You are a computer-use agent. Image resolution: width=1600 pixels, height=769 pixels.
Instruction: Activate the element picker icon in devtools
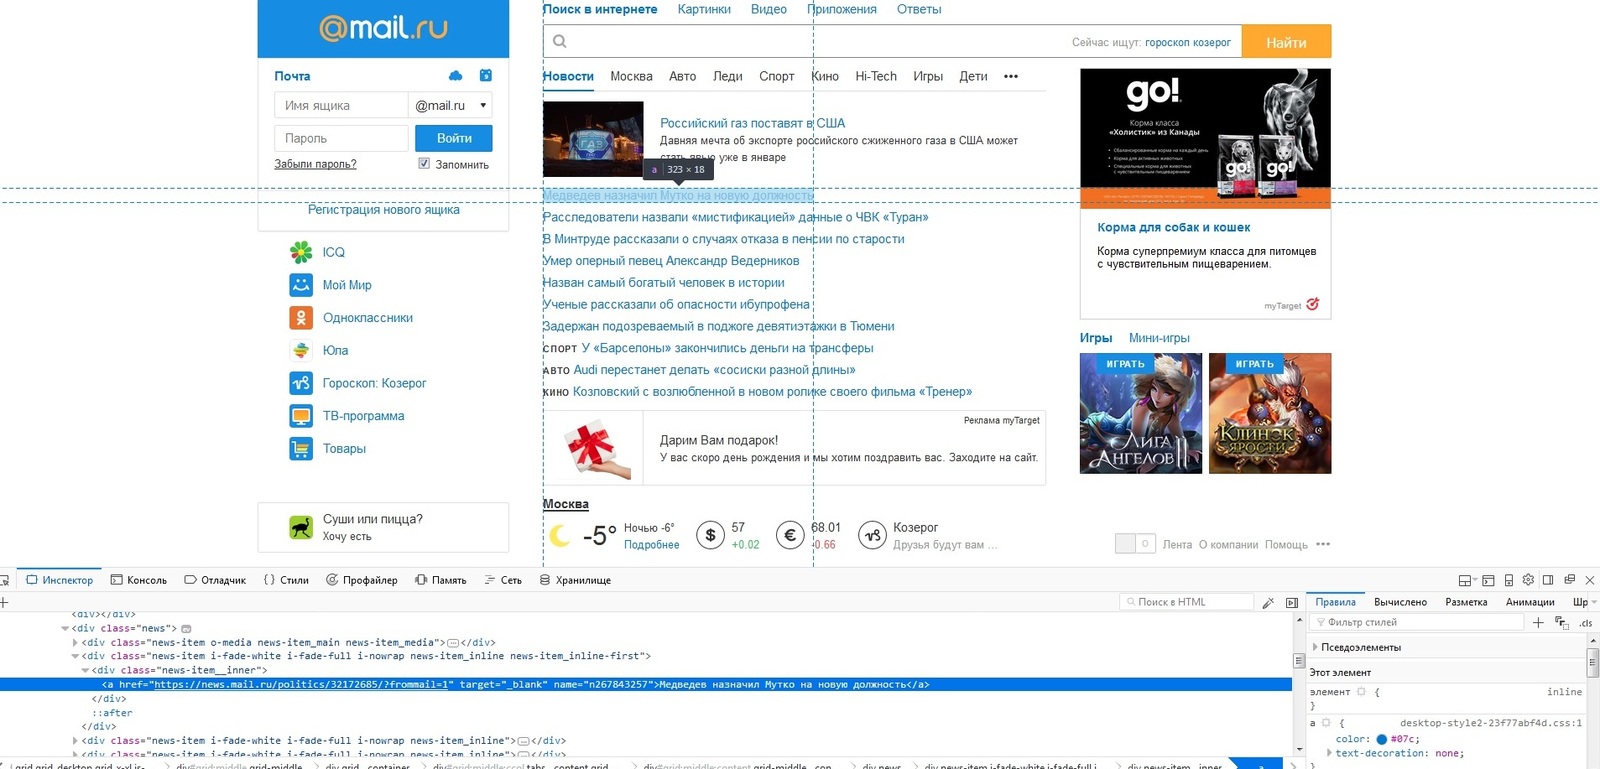click(x=4, y=580)
